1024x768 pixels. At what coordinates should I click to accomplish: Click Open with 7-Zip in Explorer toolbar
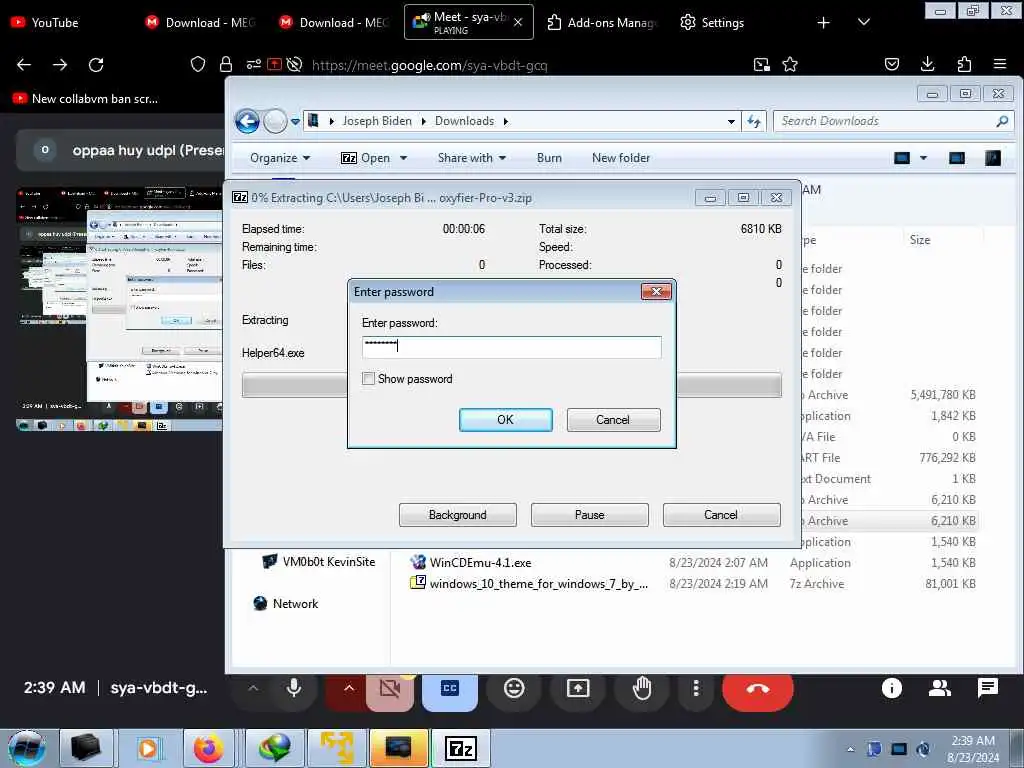coord(366,158)
